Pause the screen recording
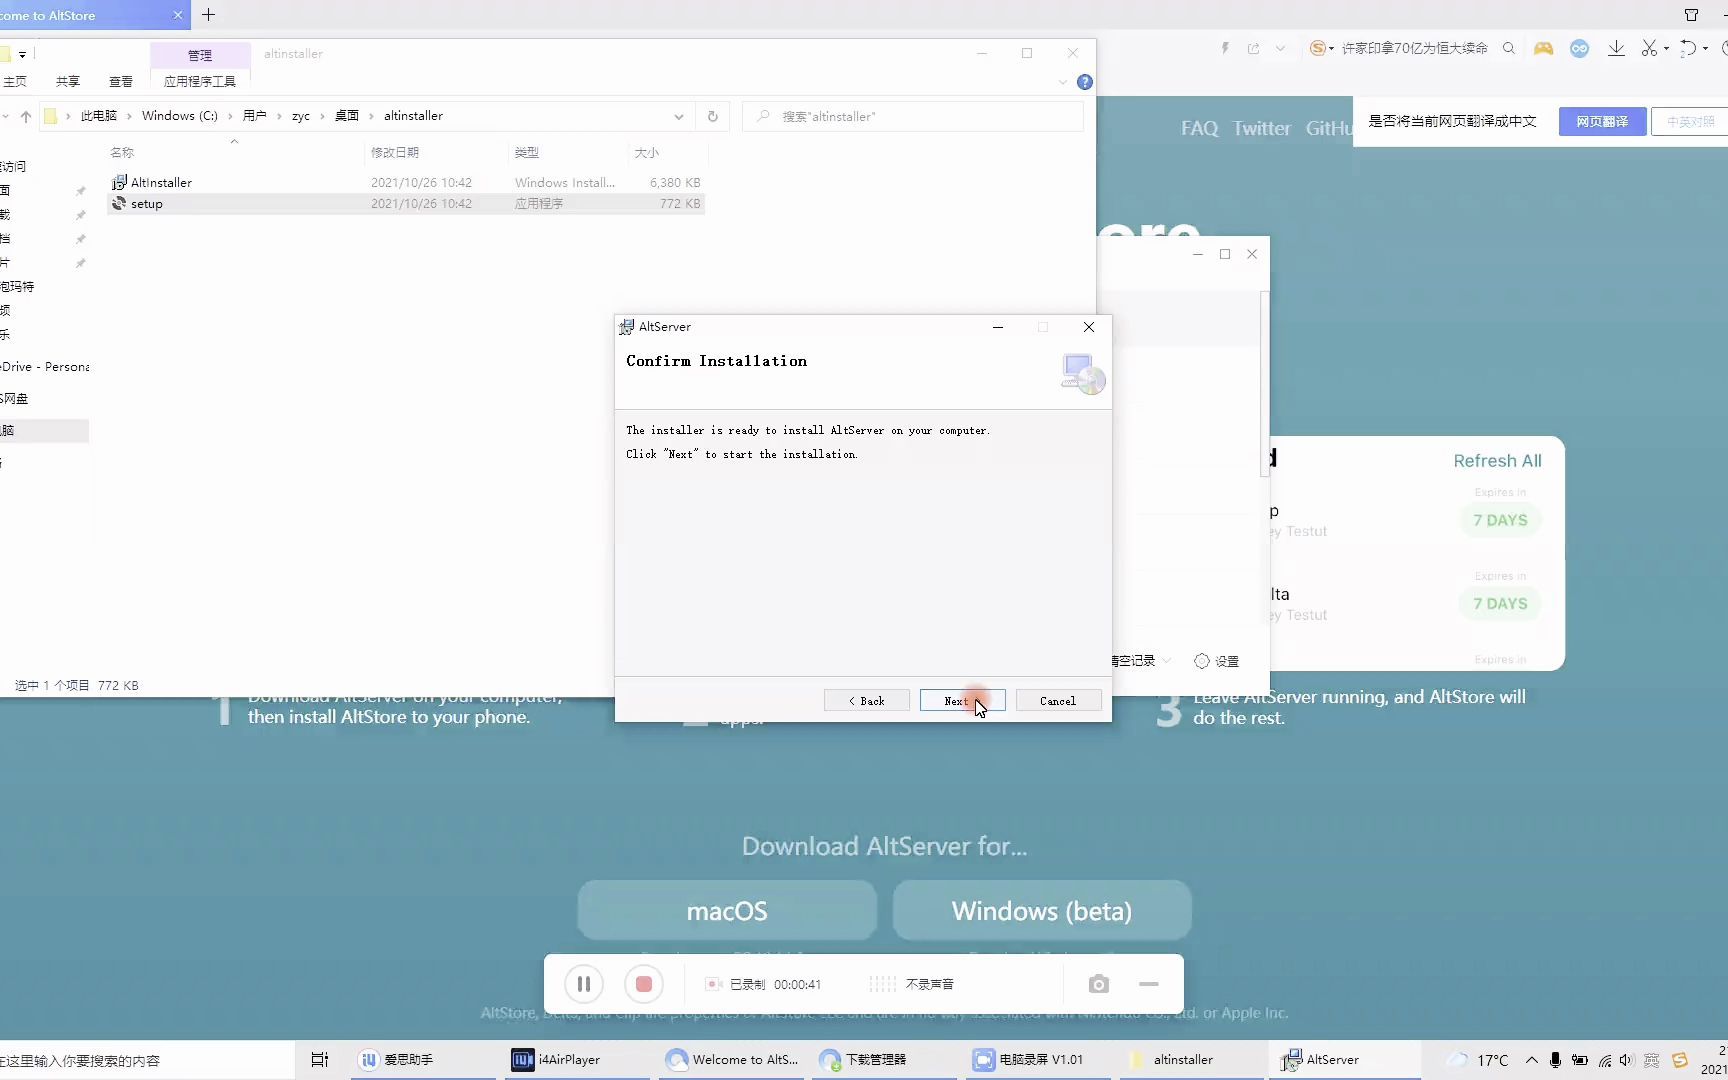Viewport: 1728px width, 1080px height. click(x=584, y=984)
